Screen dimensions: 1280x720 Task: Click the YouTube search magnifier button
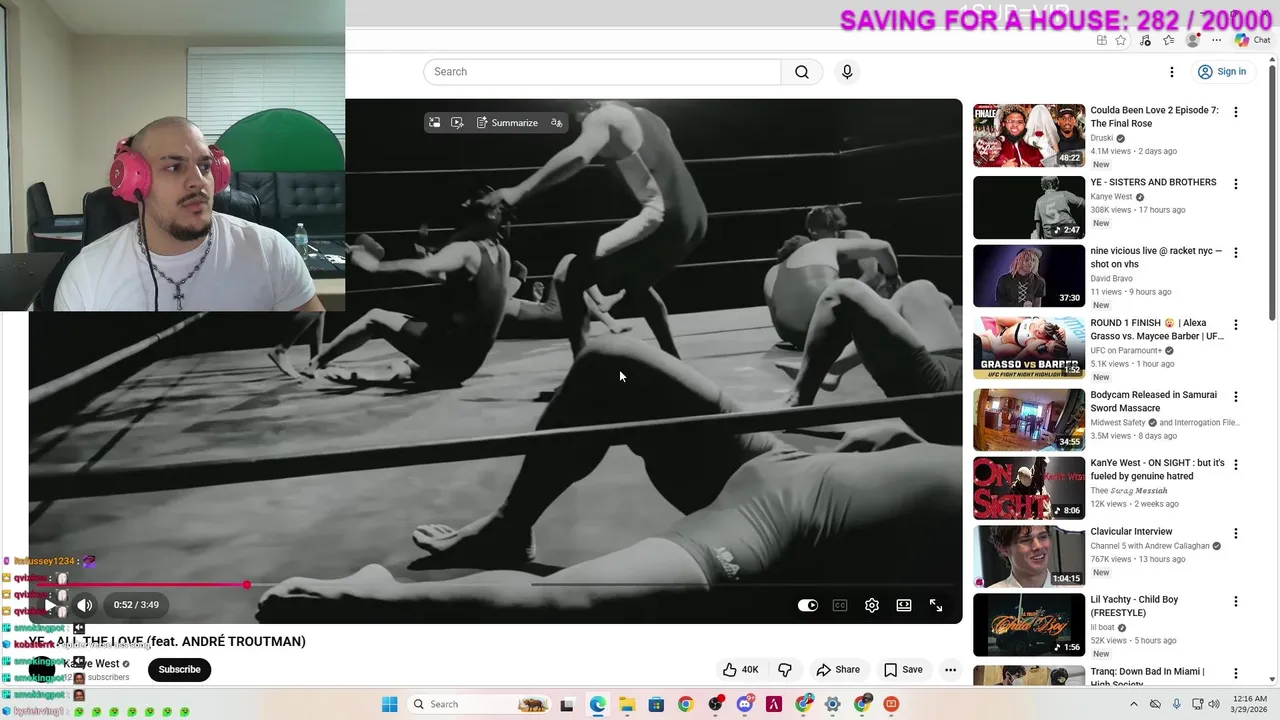(x=802, y=72)
